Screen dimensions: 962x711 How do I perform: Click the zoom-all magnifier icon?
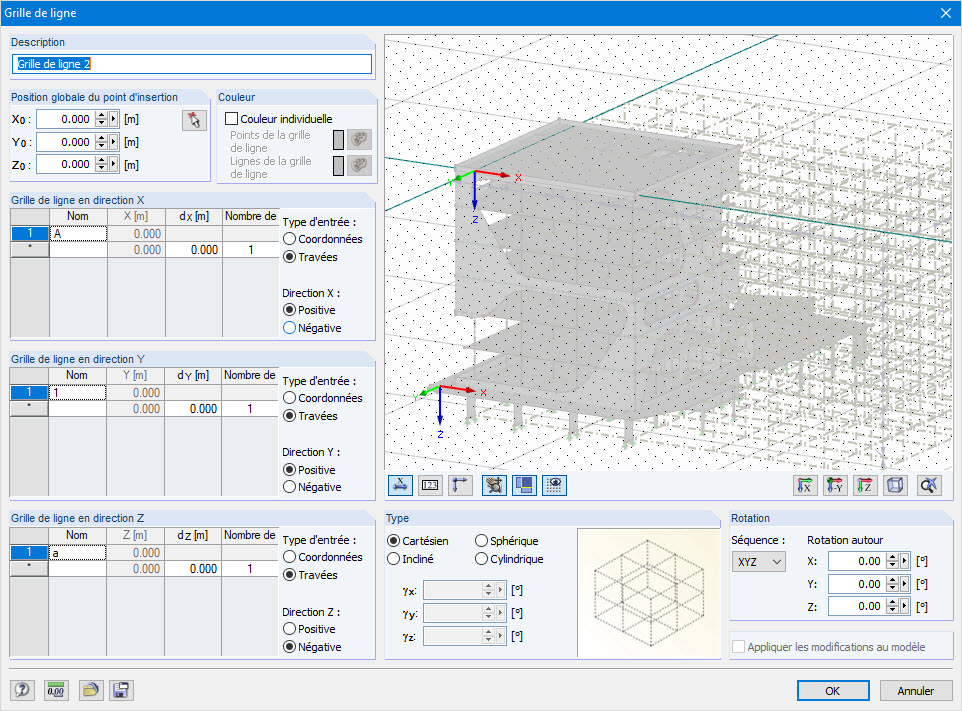pos(929,485)
